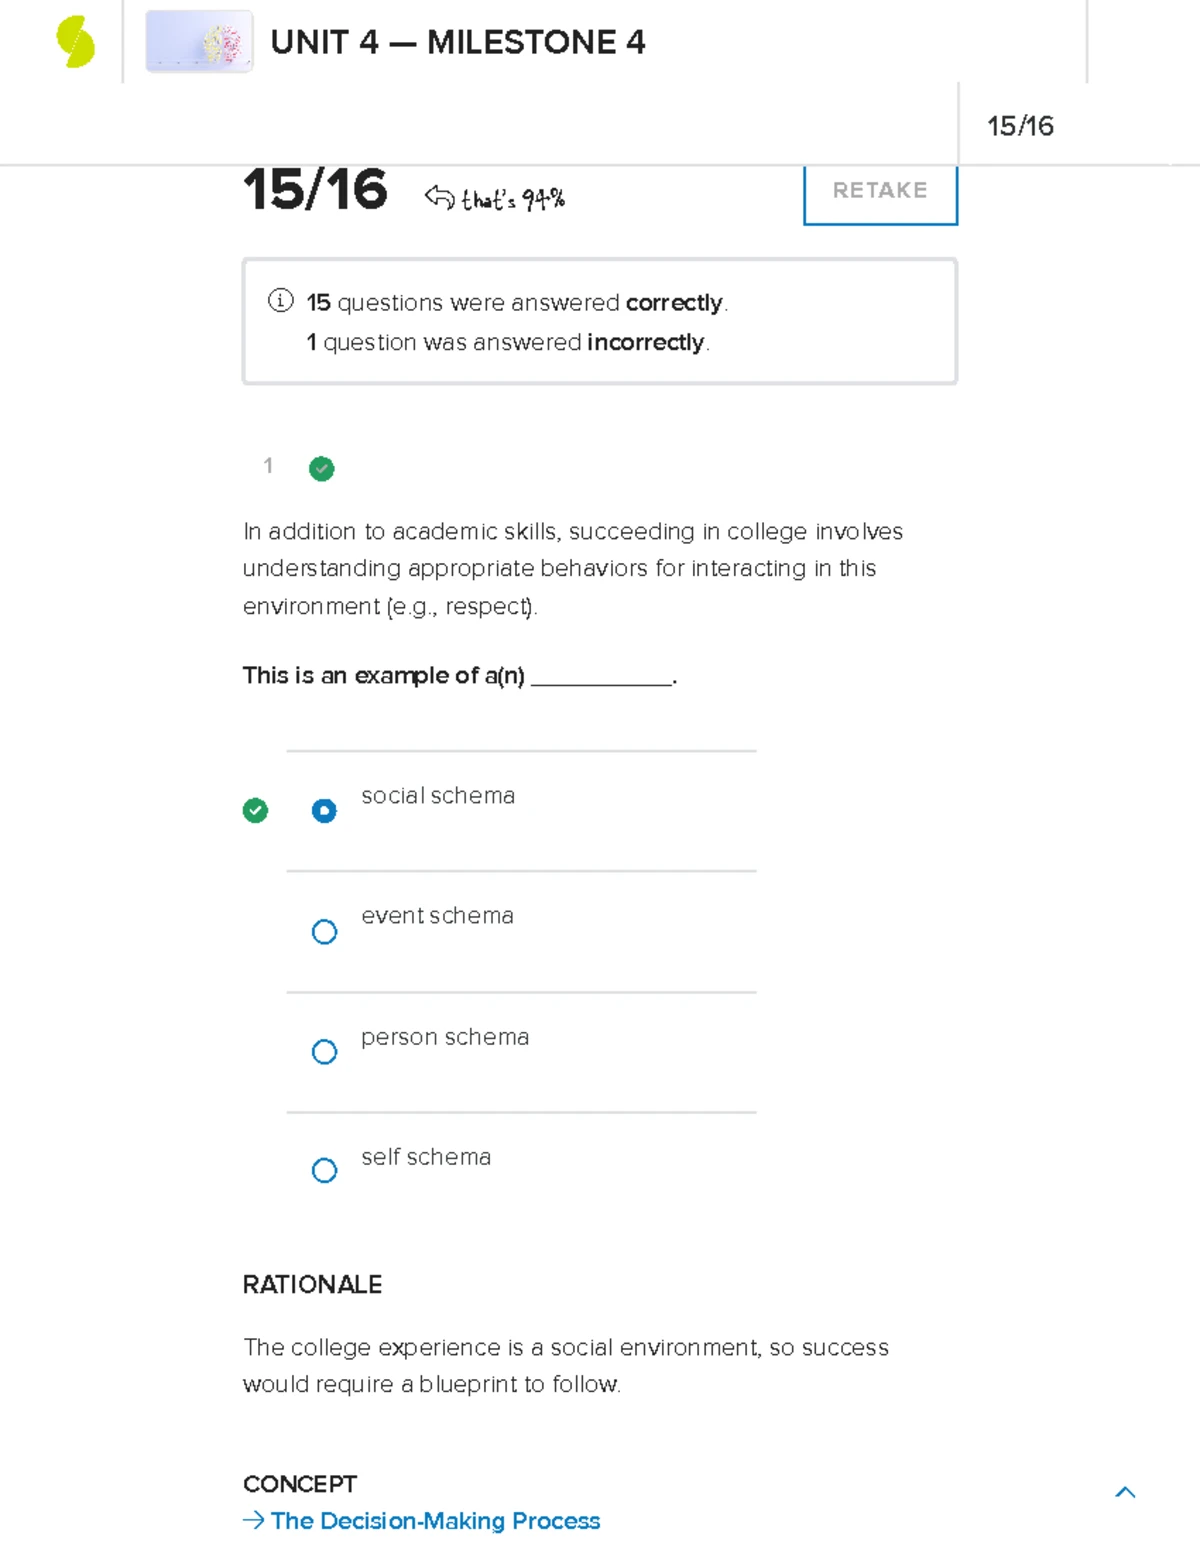Click the green Sophia logo icon

tap(75, 43)
